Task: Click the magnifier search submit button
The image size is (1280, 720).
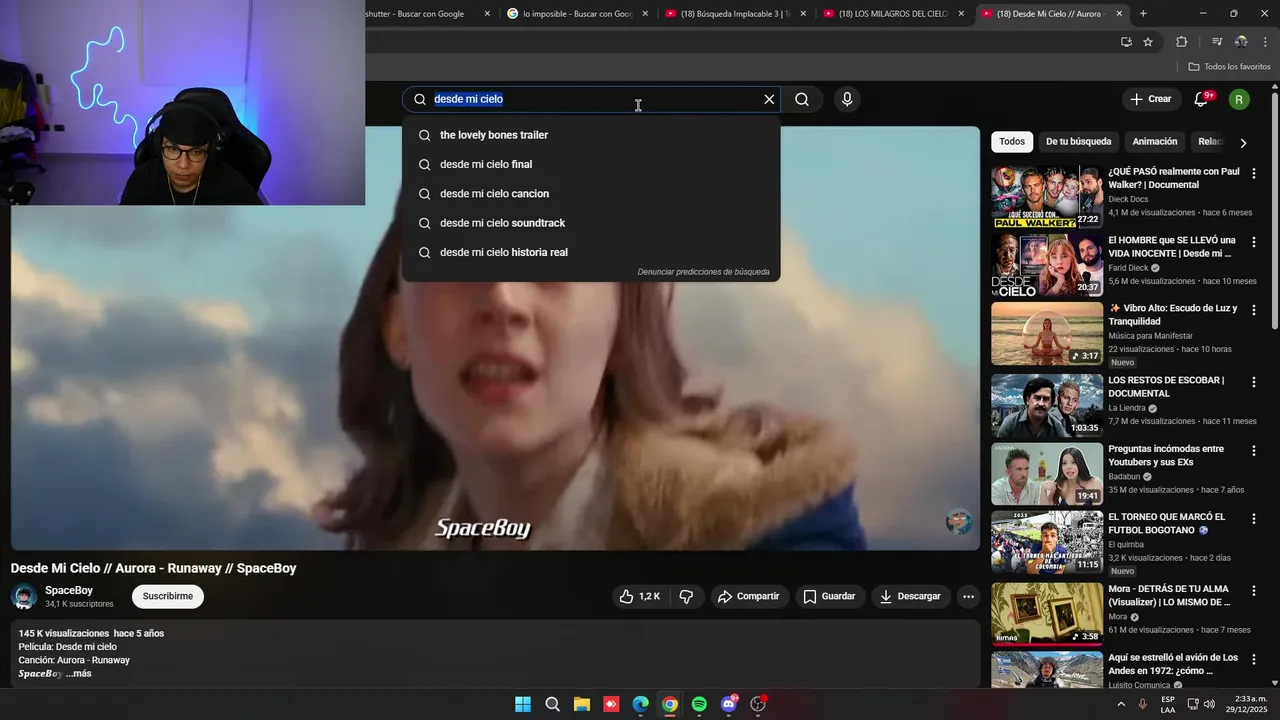Action: tap(802, 99)
